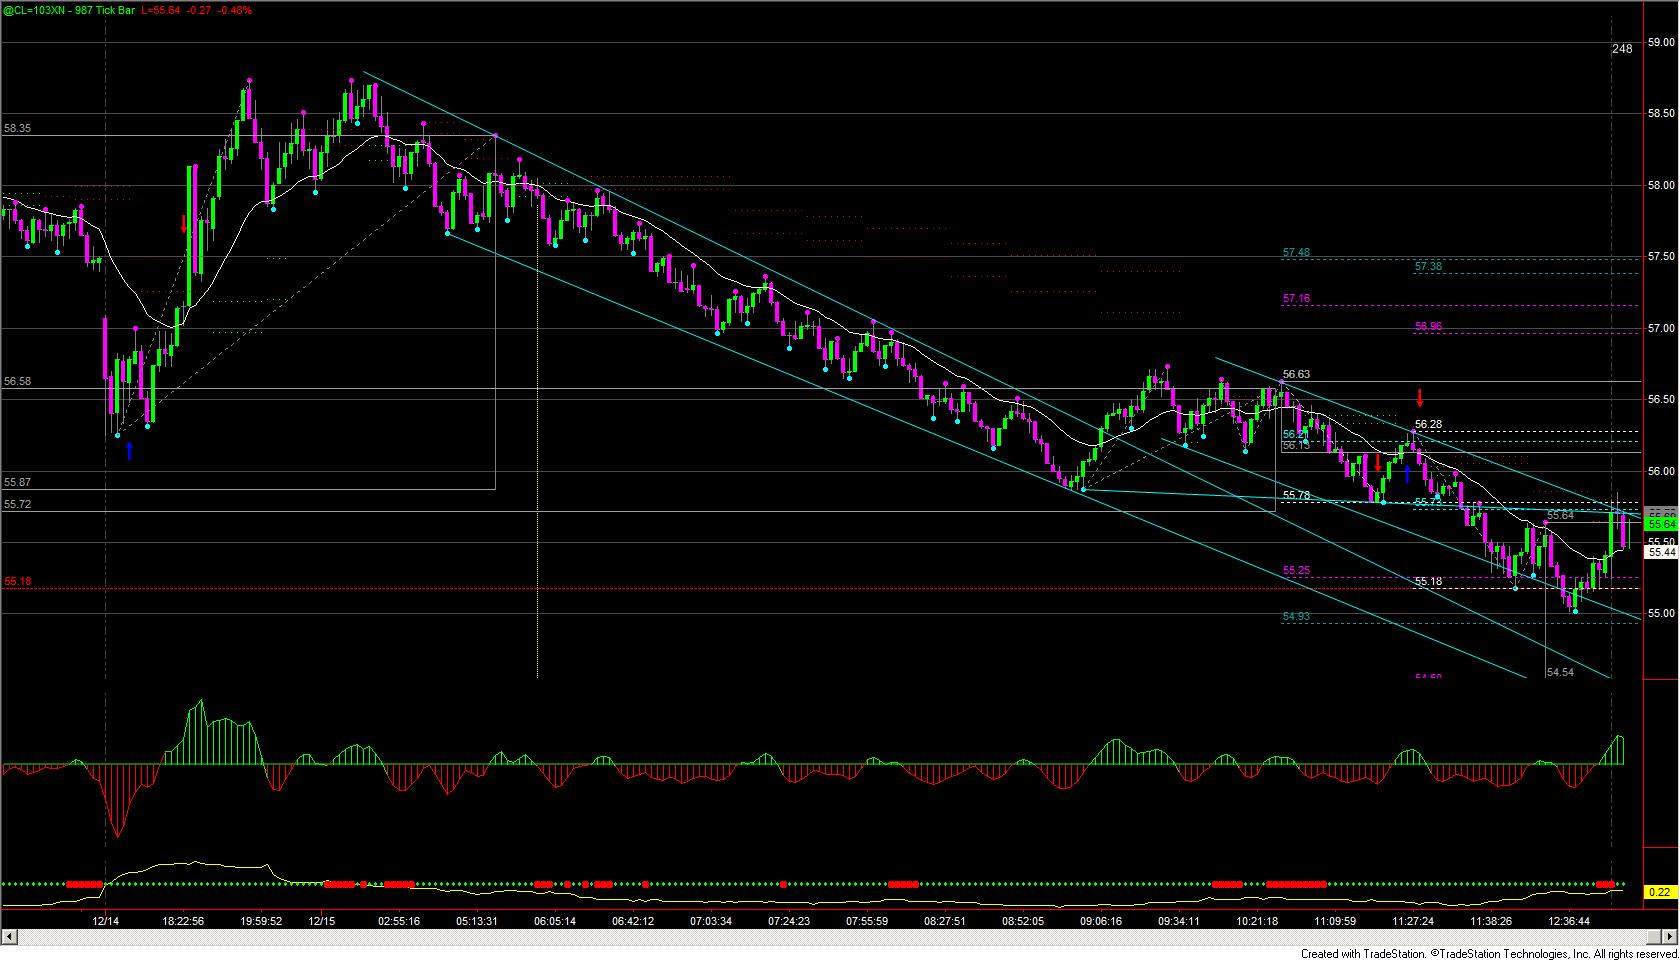Click the 07:24:23 time axis label

[789, 920]
